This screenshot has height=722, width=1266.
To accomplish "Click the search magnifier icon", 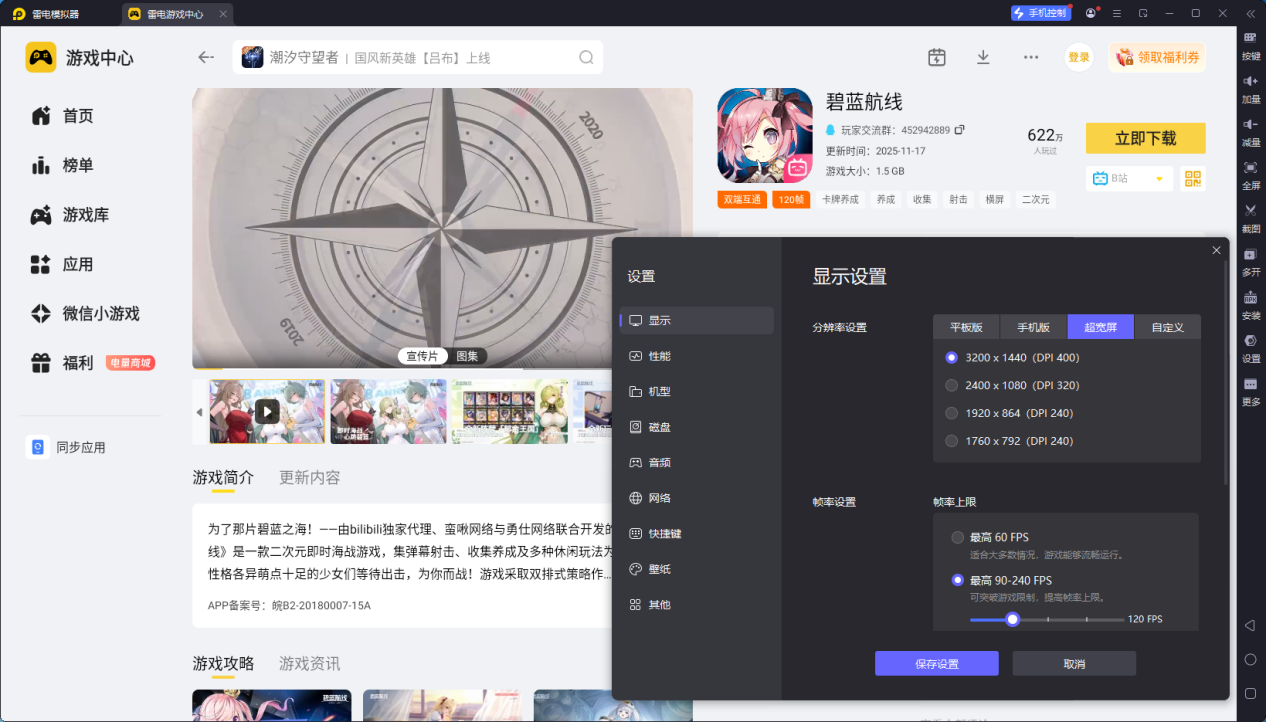I will (x=586, y=58).
